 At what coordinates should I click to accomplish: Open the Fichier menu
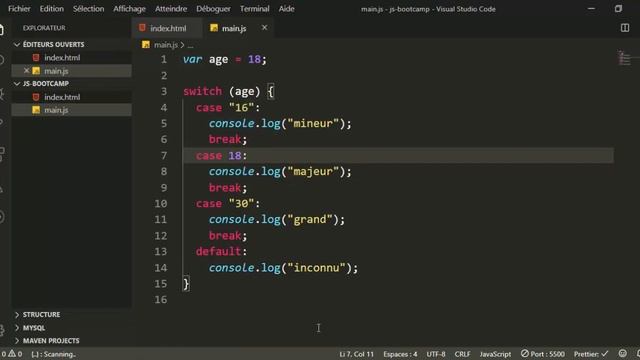click(x=19, y=9)
